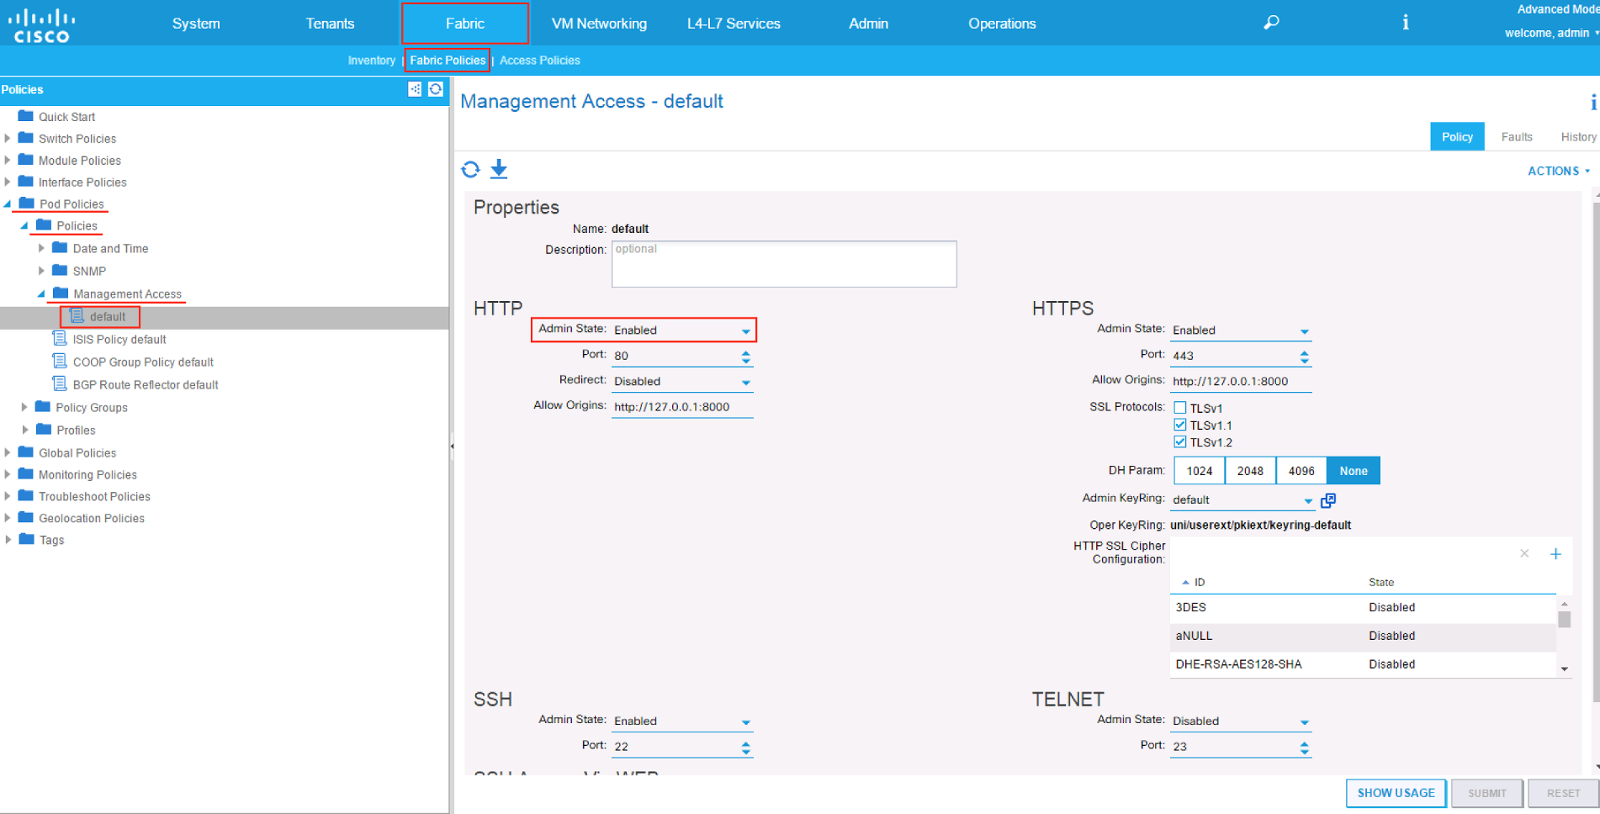Click the Policies panel tree layout icon
Screen dimensions: 1600x814
[x=415, y=89]
